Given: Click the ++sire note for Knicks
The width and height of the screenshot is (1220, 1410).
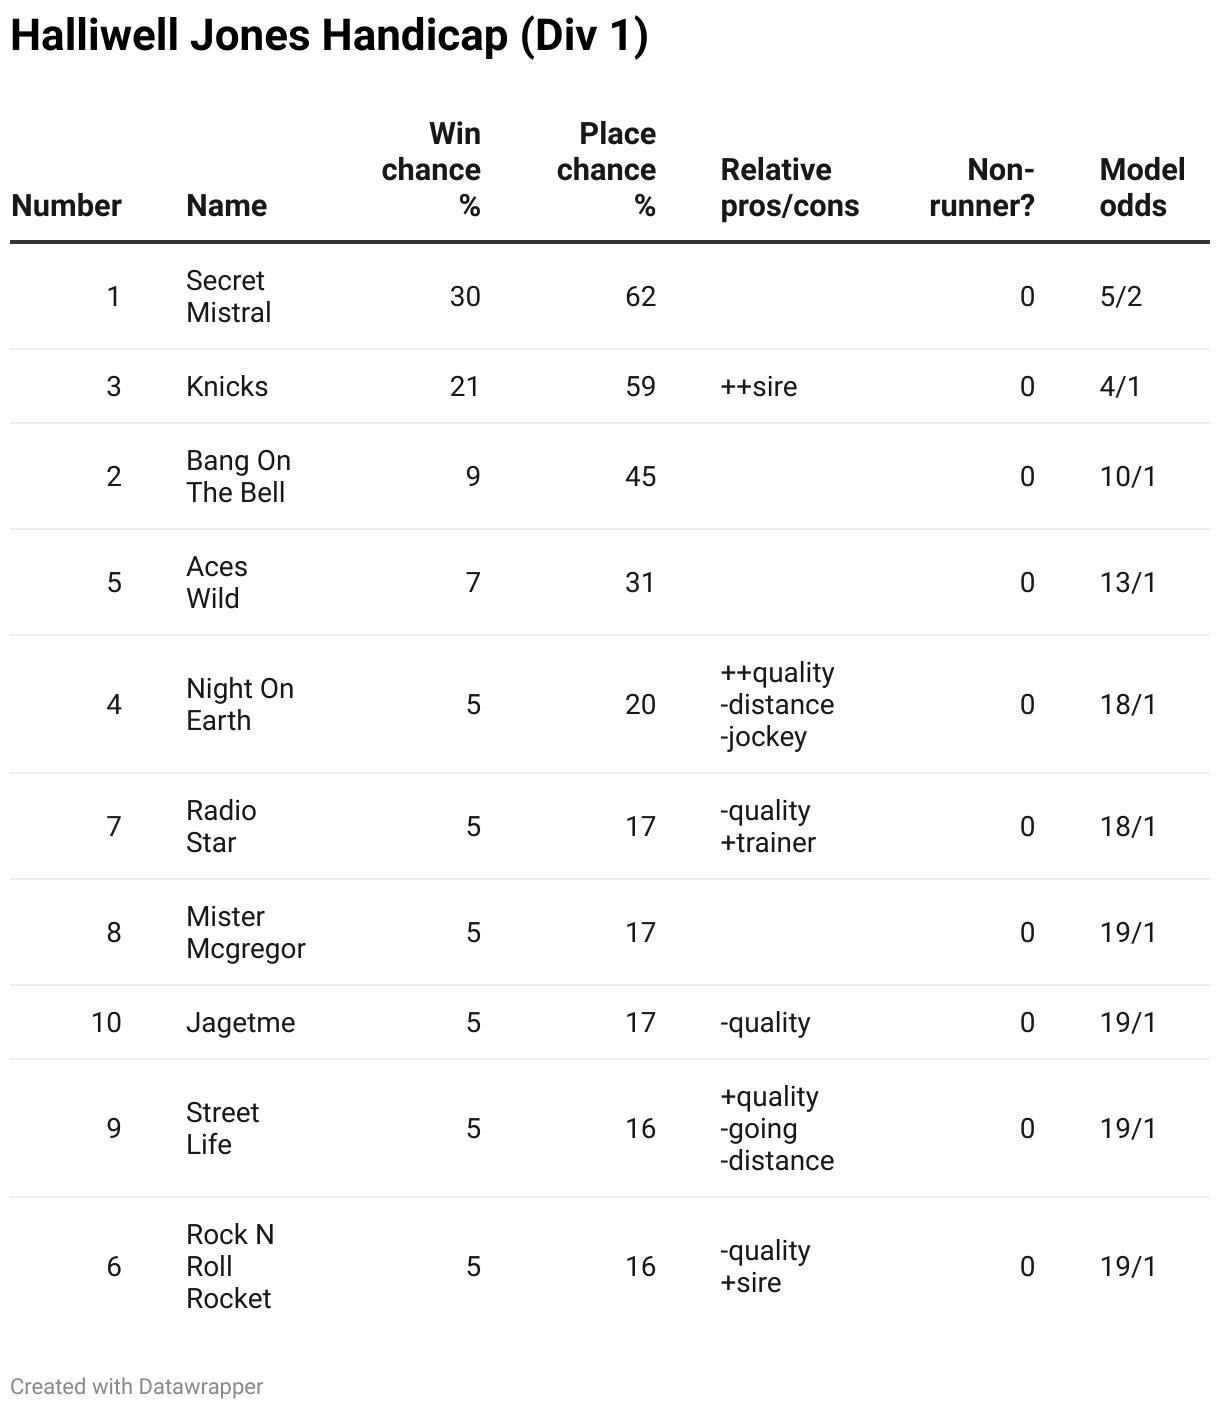Looking at the screenshot, I should pyautogui.click(x=759, y=386).
